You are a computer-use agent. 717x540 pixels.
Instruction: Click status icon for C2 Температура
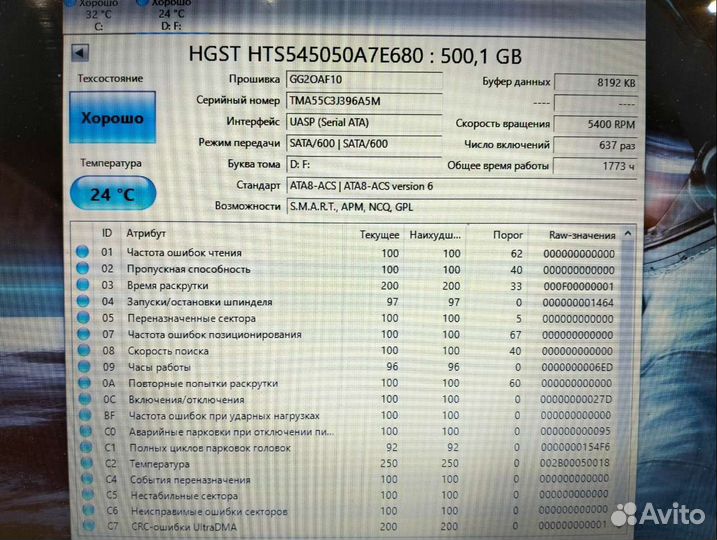(87, 463)
